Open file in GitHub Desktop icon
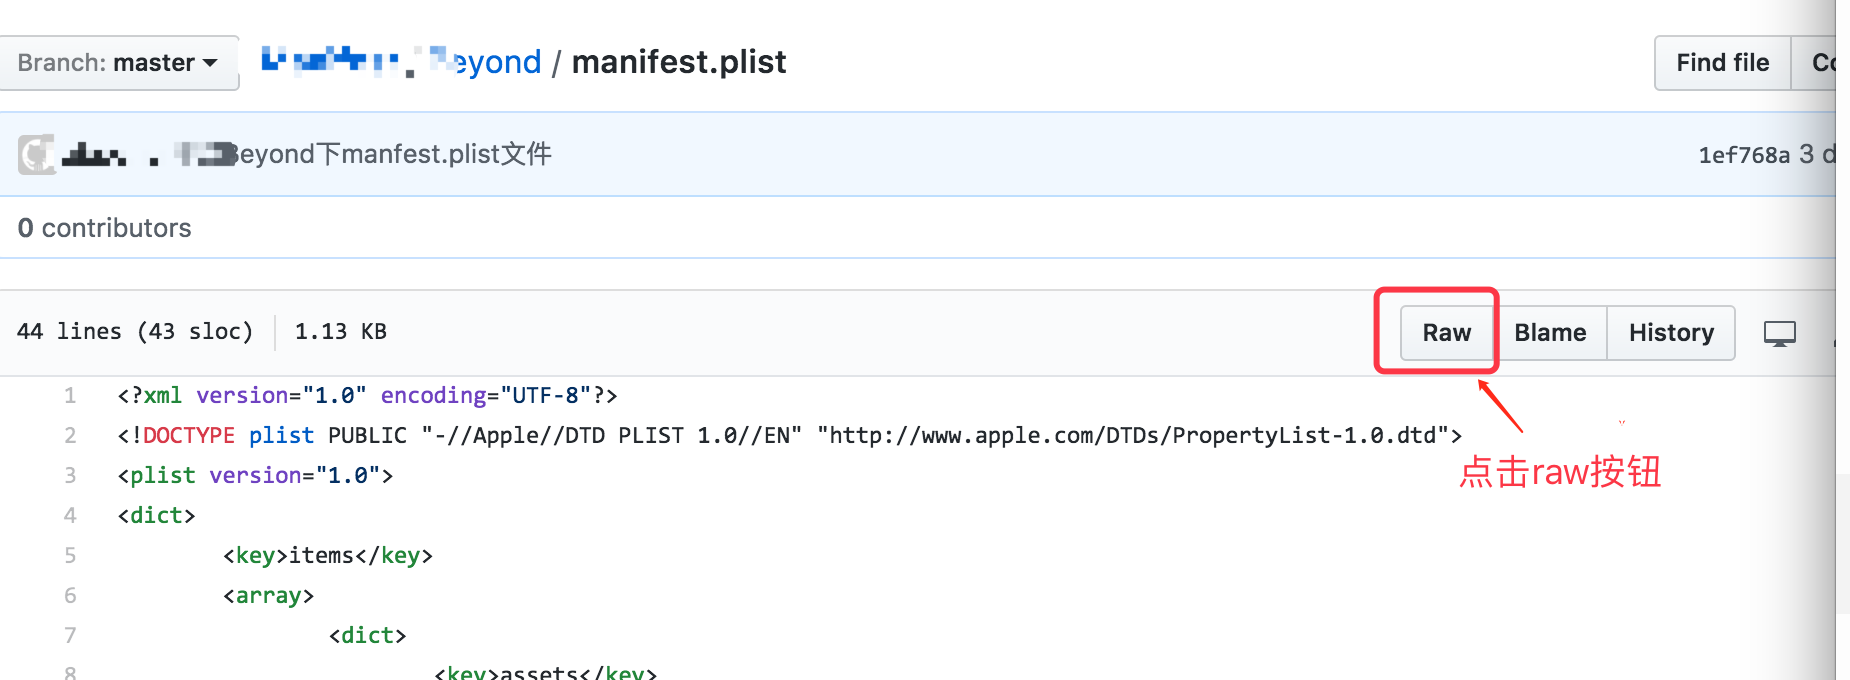1850x680 pixels. (x=1779, y=333)
